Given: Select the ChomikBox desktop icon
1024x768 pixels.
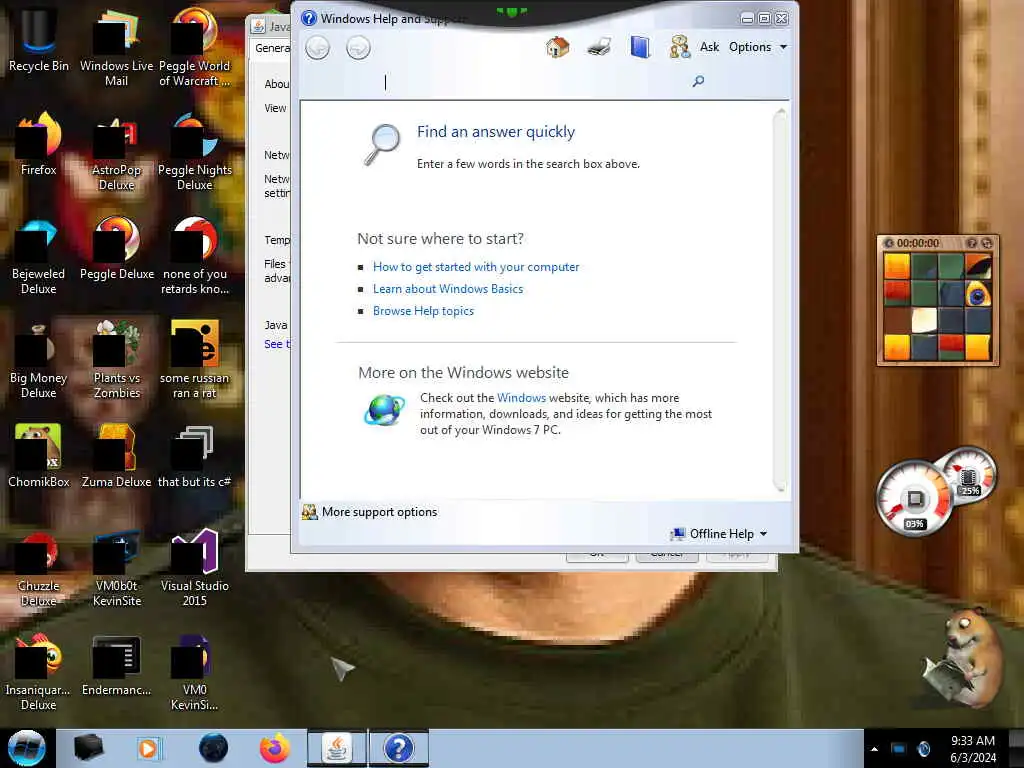Looking at the screenshot, I should [39, 456].
